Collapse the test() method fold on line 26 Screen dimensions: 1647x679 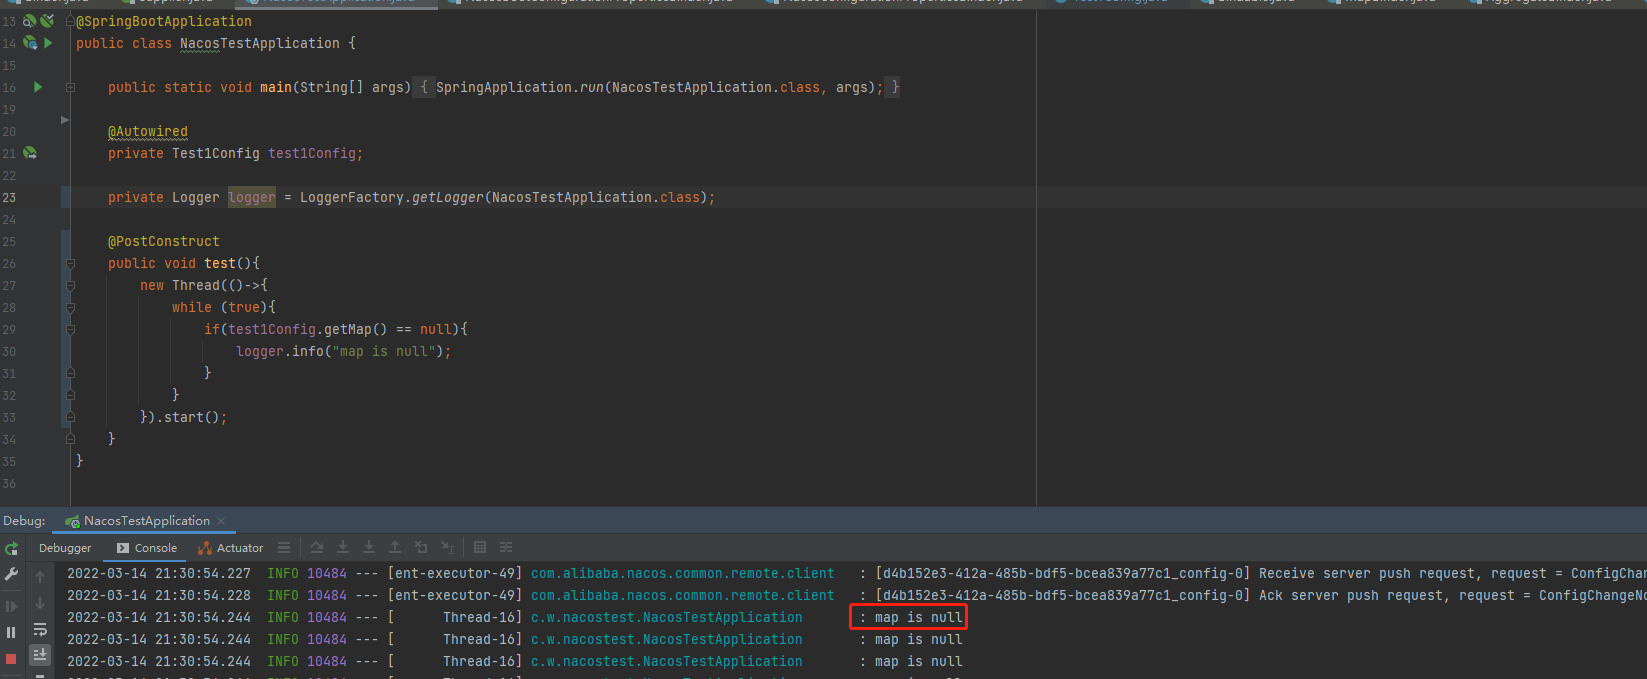70,263
